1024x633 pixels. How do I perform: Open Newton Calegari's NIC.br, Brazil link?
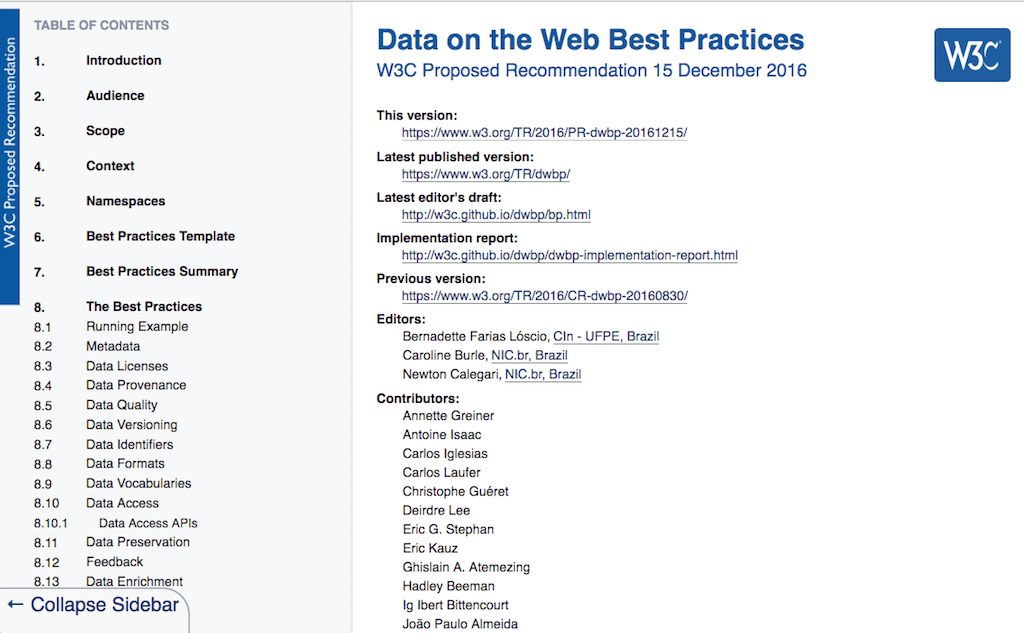coord(543,375)
